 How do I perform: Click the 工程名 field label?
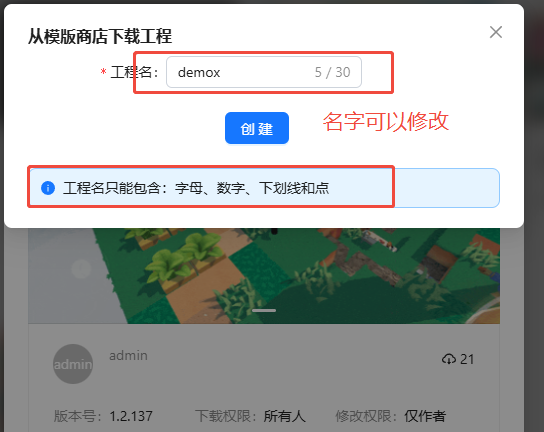click(134, 72)
